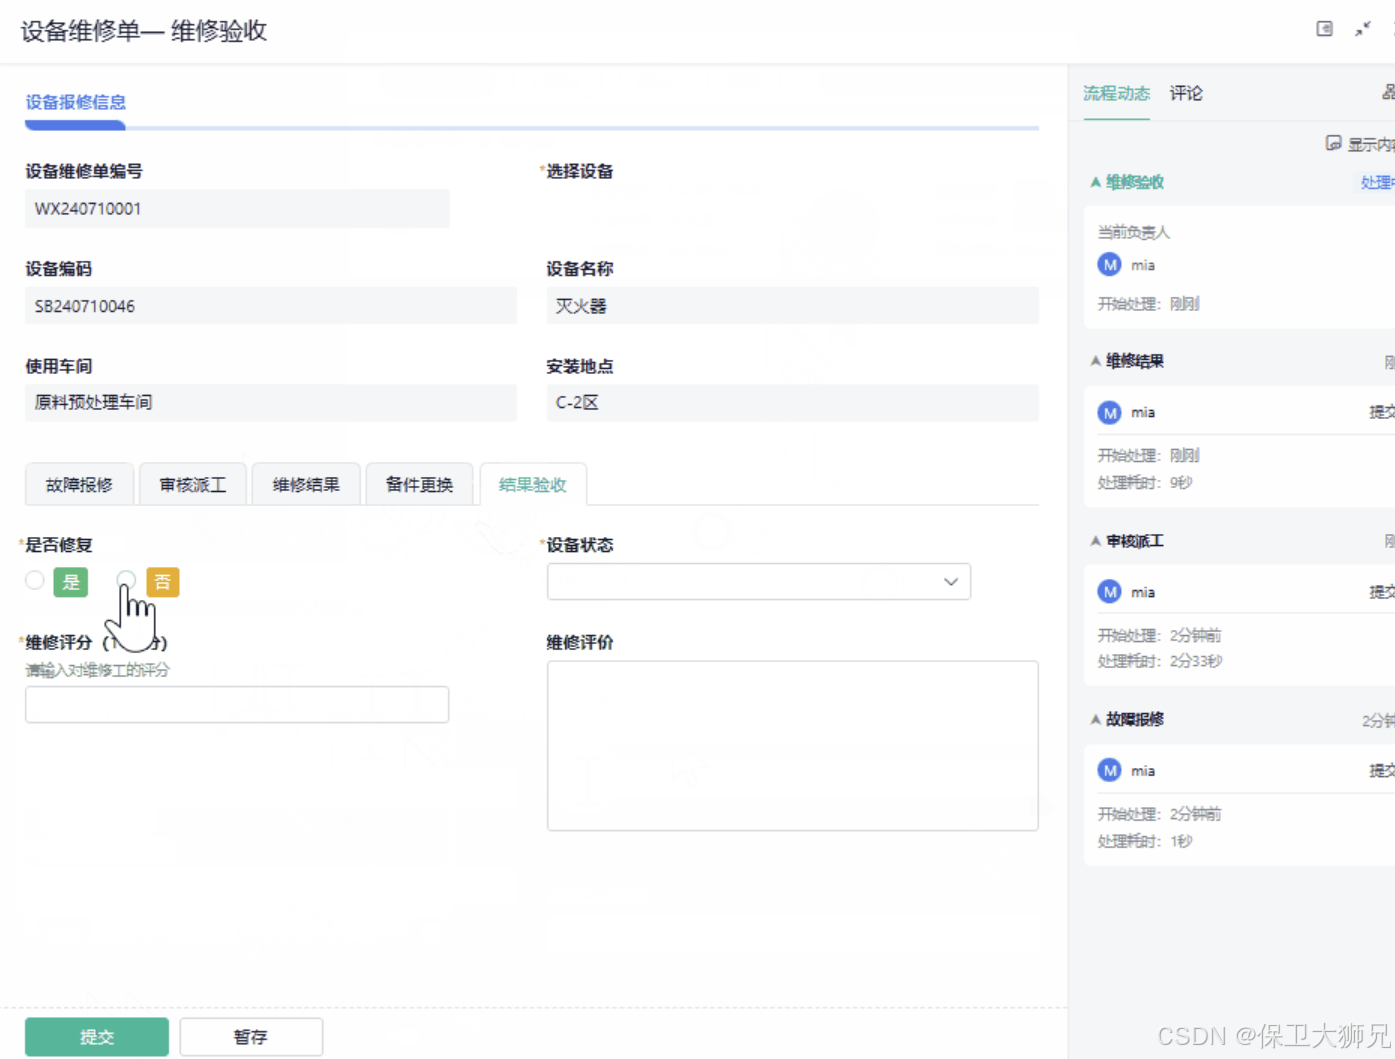
Task: Click 开始处理: 2分钟前 in 审核派工 card
Action: pos(1160,635)
